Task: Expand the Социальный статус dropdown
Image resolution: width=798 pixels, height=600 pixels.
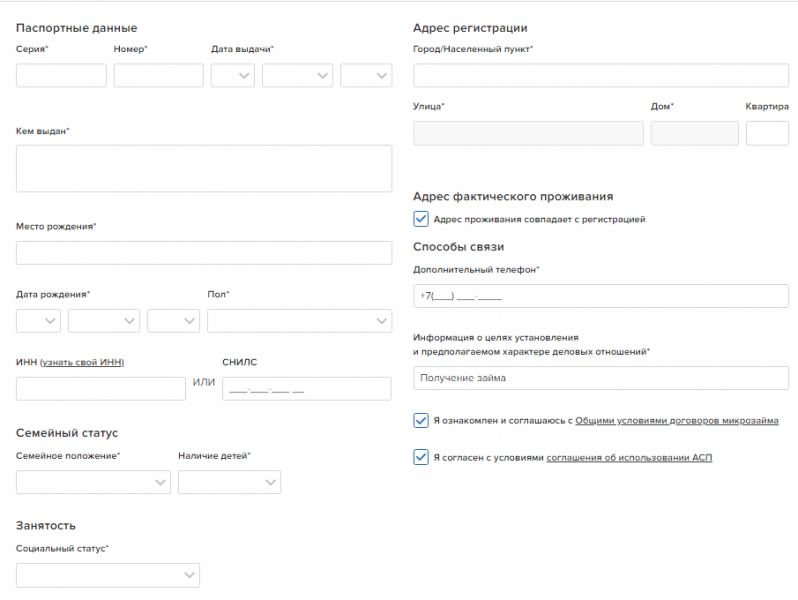Action: click(108, 575)
